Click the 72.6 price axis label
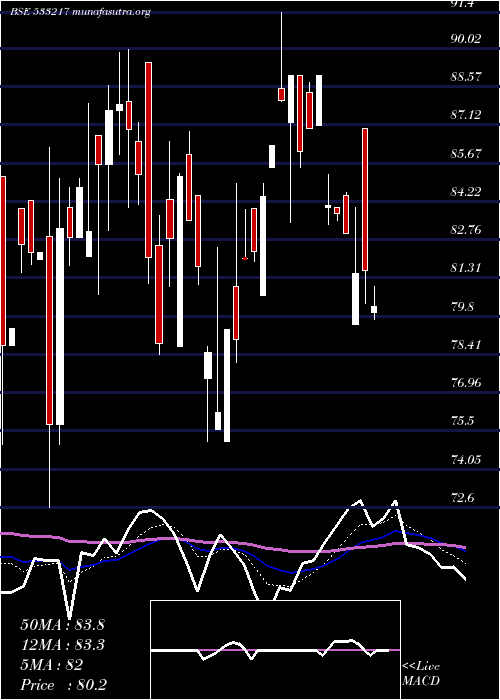The width and height of the screenshot is (500, 700). click(463, 498)
